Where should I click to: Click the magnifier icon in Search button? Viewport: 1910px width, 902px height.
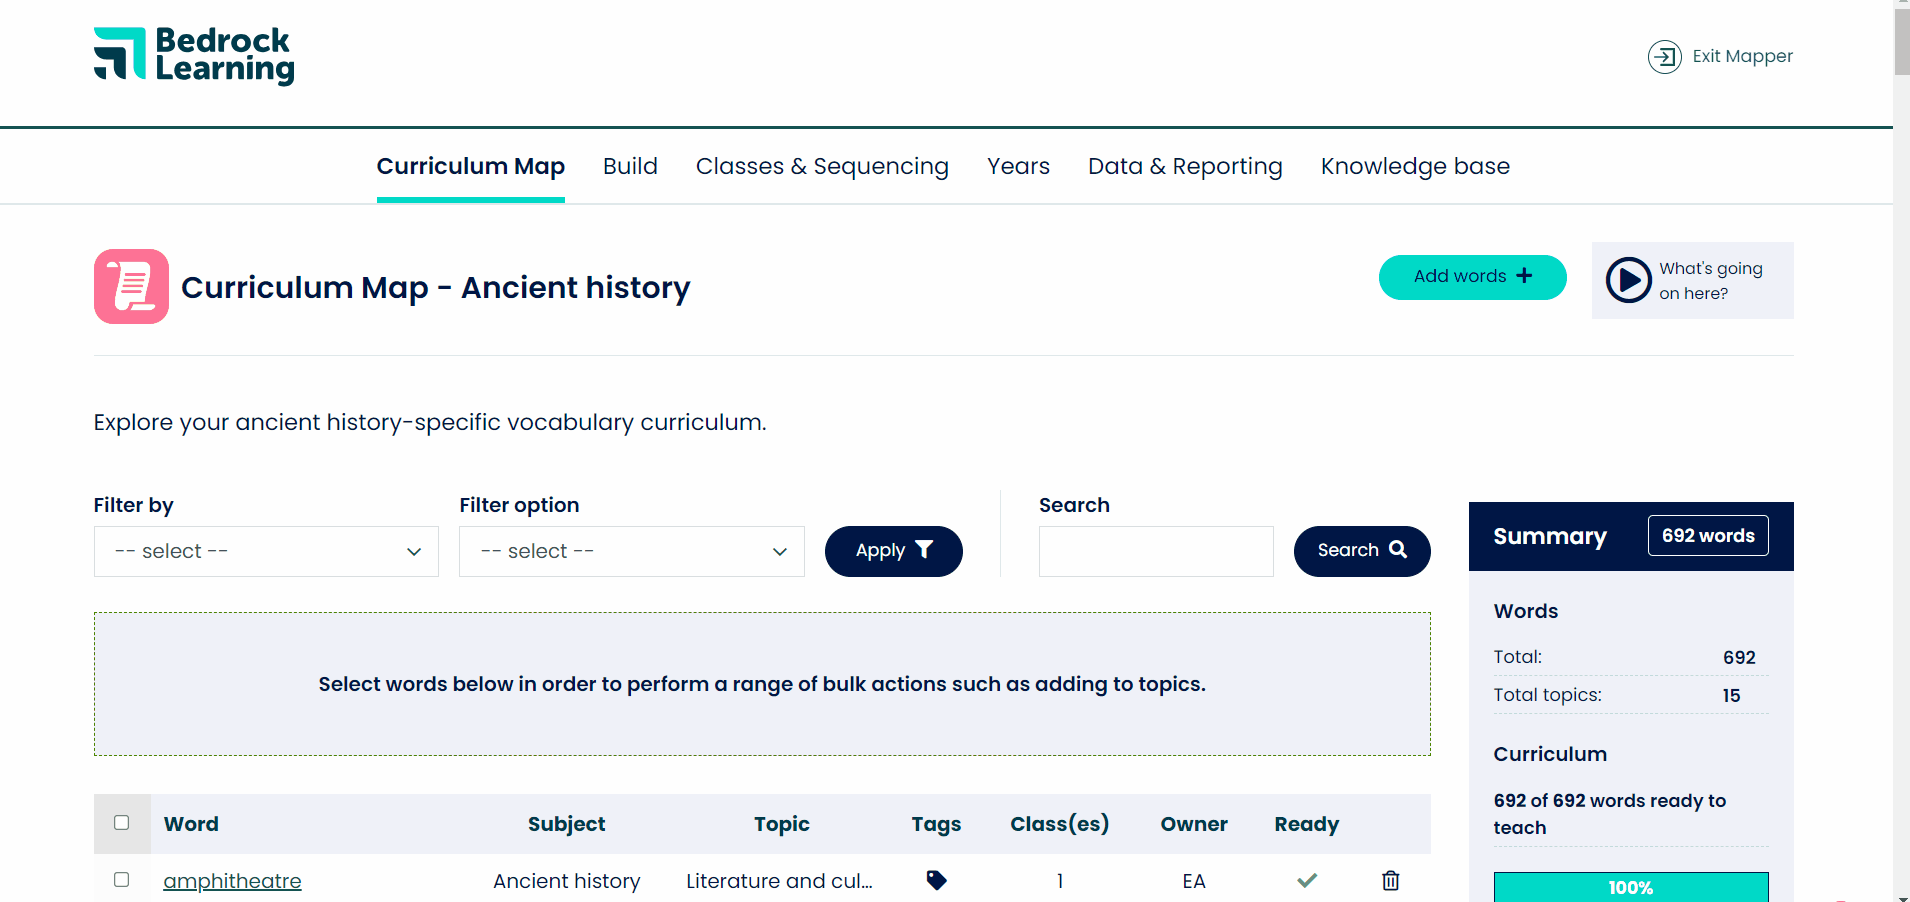pos(1398,549)
